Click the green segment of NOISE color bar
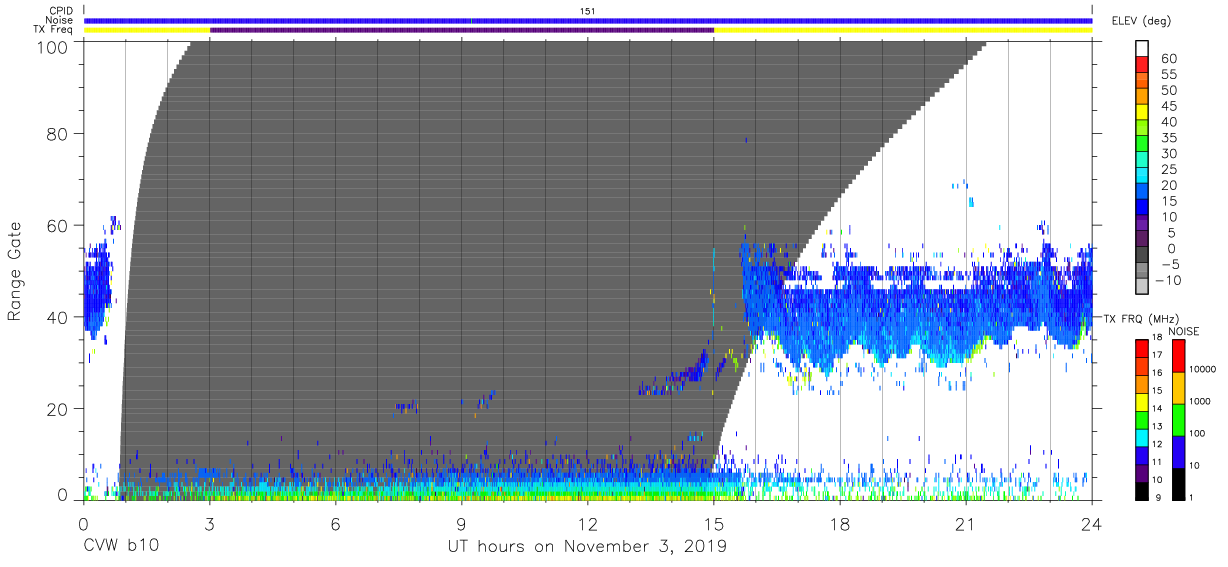This screenshot has height=567, width=1228. coord(1178,419)
